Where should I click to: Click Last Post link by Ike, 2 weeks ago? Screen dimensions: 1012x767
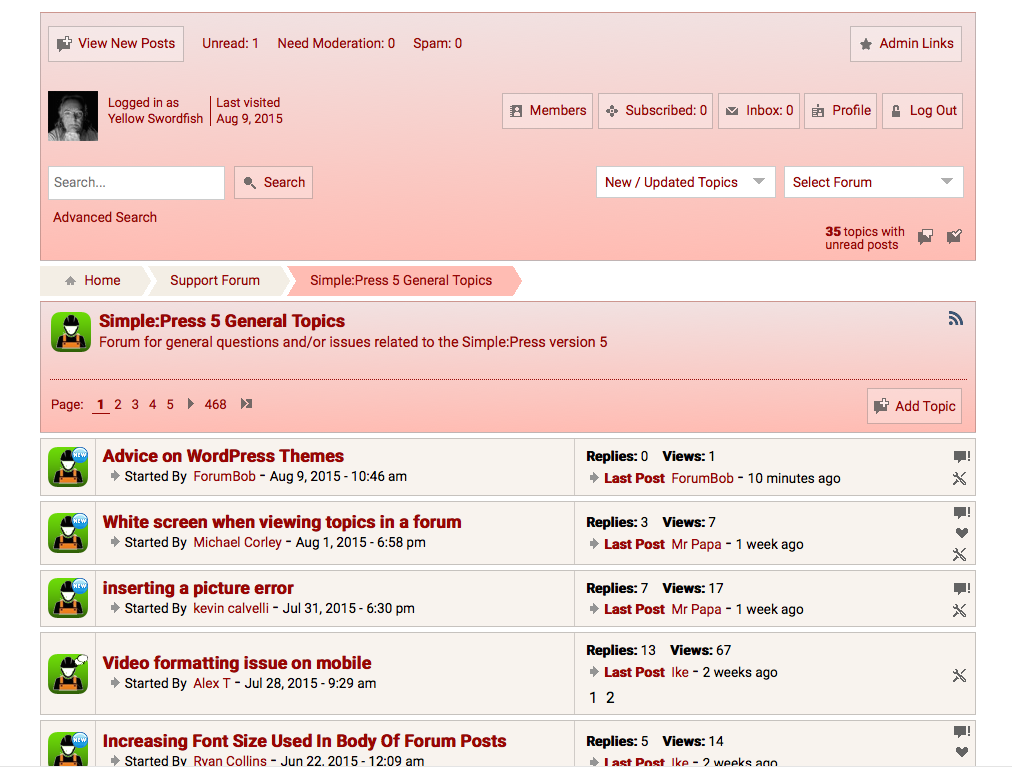[634, 672]
